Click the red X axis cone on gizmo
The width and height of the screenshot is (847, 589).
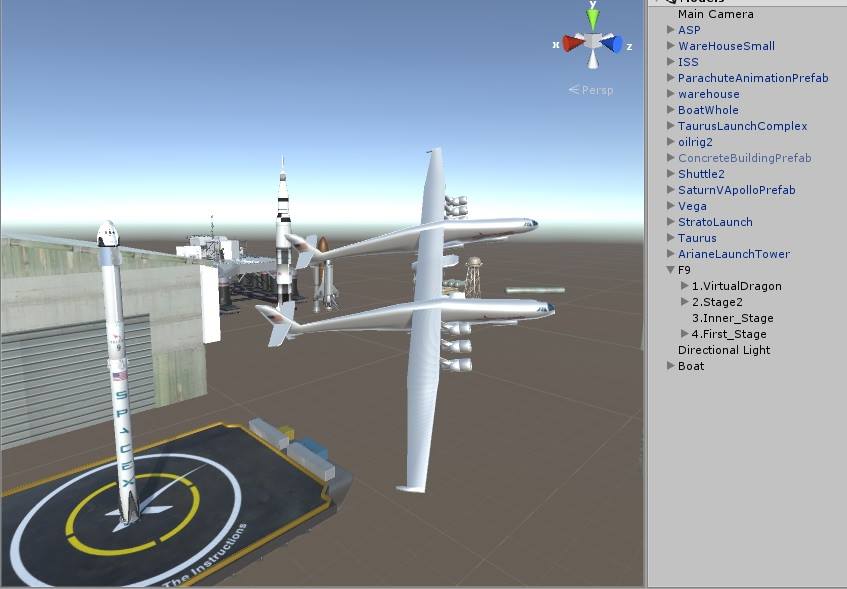pos(572,43)
